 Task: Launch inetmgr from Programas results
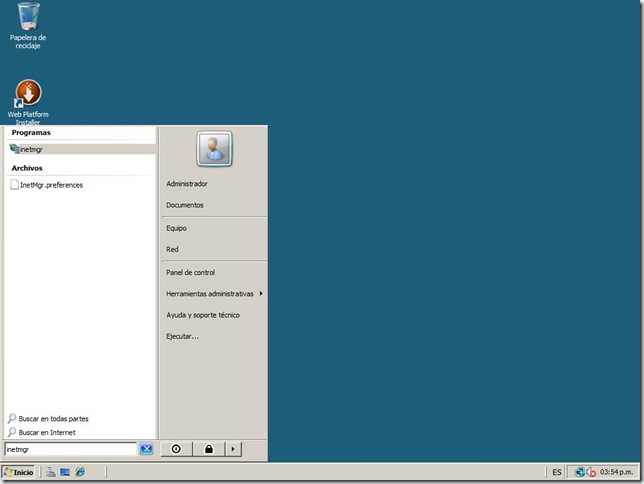point(81,149)
